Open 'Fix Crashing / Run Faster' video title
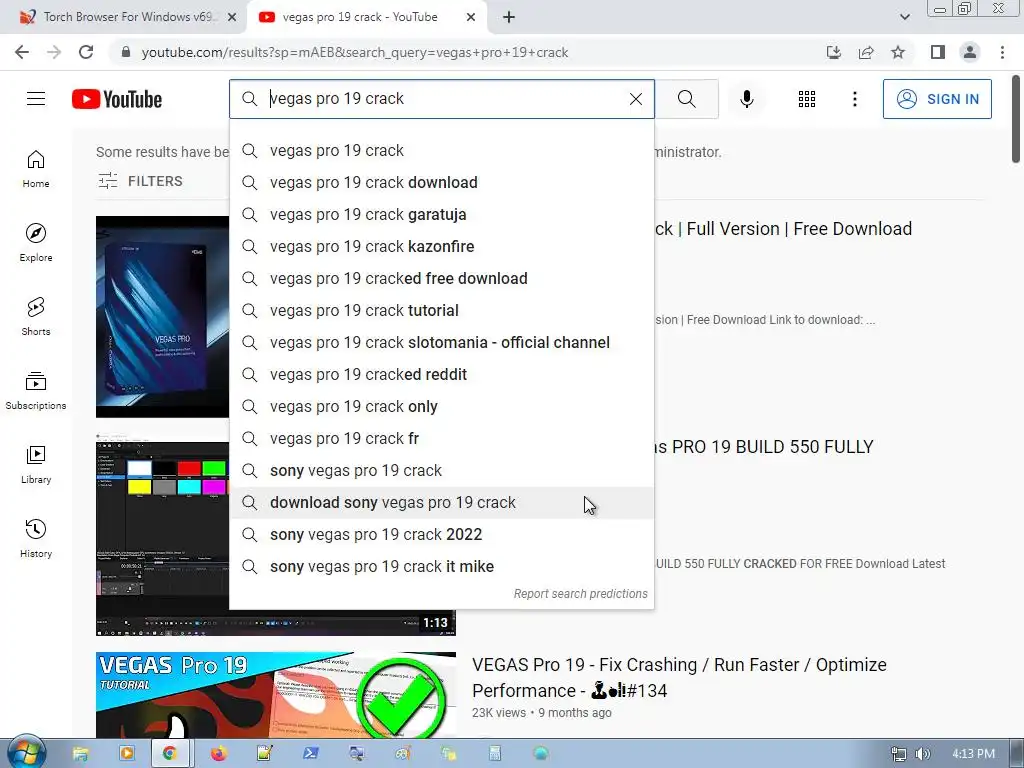1024x768 pixels. 679,677
